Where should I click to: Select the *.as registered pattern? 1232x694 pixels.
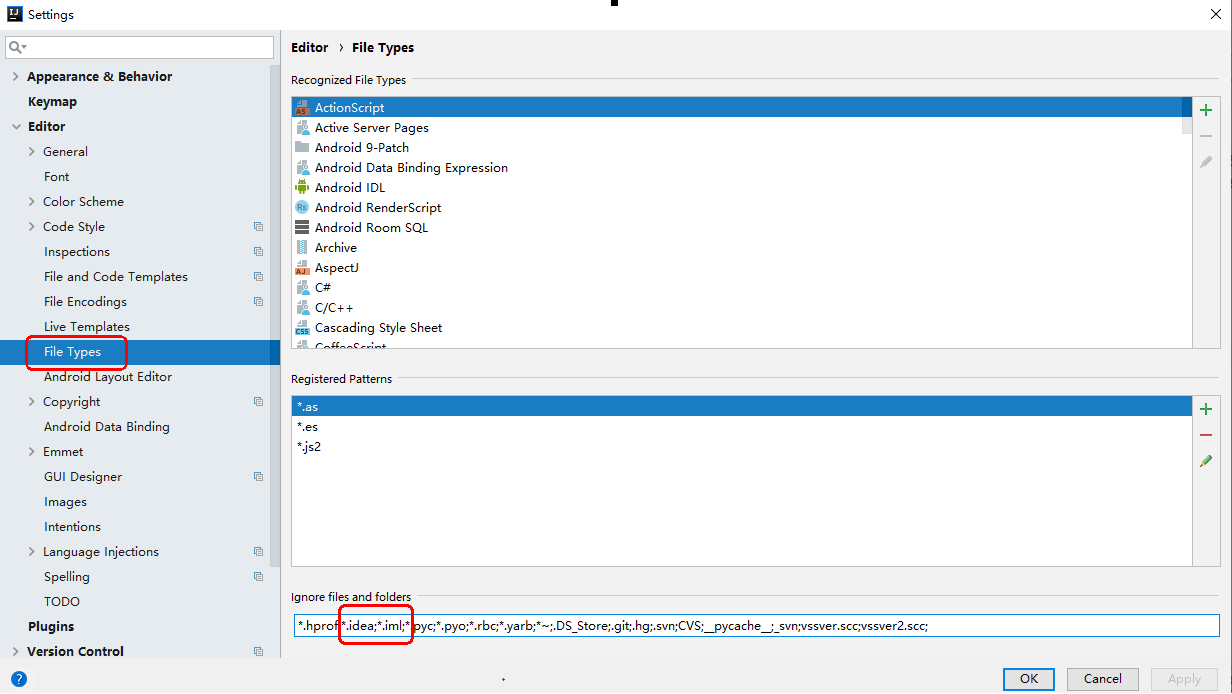click(742, 407)
